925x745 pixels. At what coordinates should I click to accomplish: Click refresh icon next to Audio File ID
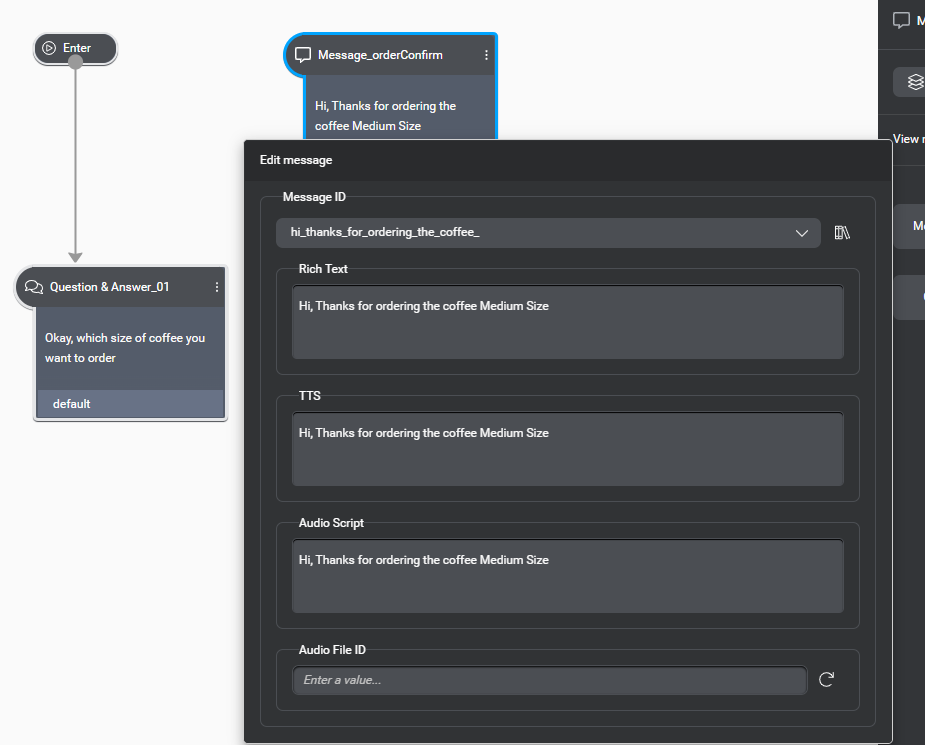(x=826, y=680)
